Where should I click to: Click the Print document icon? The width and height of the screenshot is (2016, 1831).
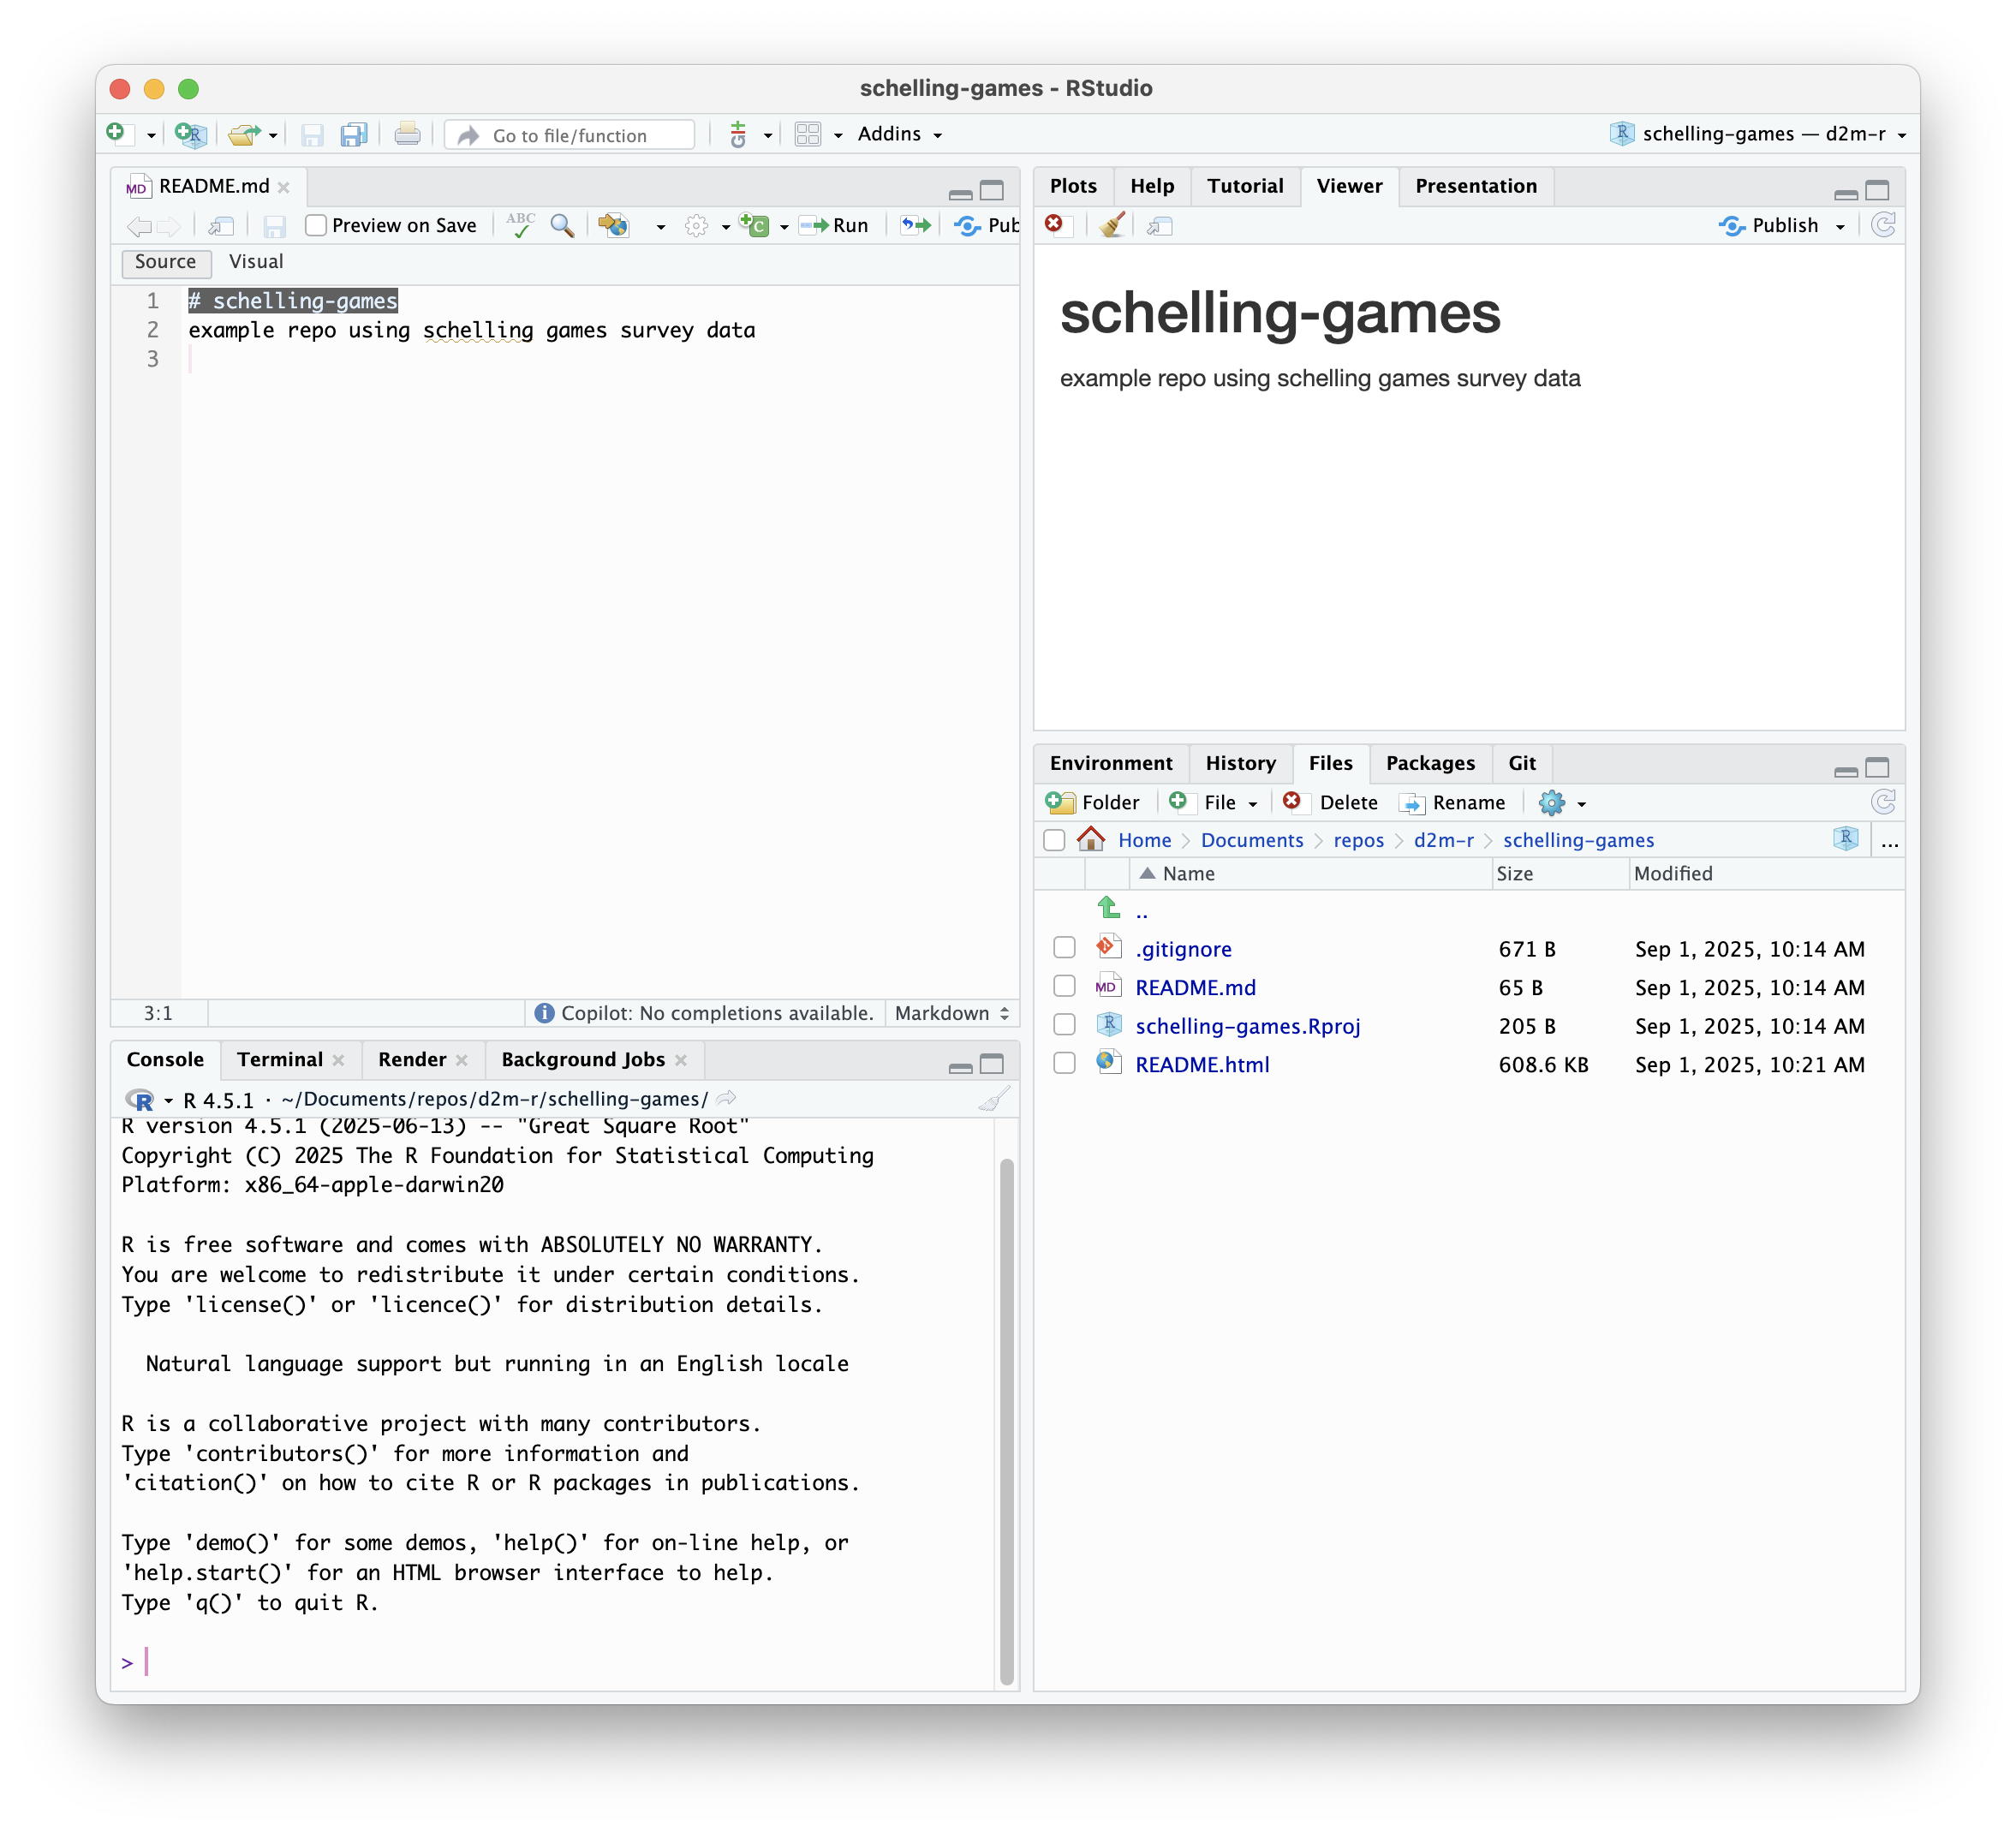tap(407, 134)
